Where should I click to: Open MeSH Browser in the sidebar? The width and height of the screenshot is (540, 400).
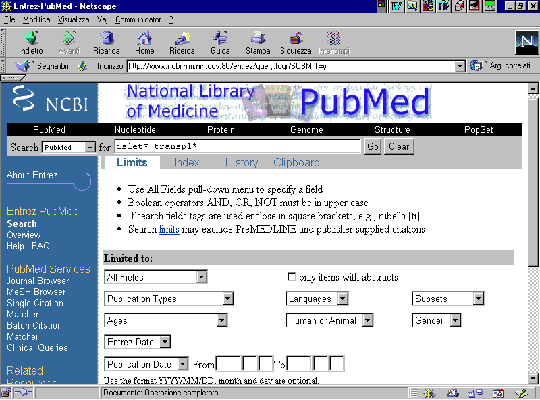pyautogui.click(x=36, y=292)
